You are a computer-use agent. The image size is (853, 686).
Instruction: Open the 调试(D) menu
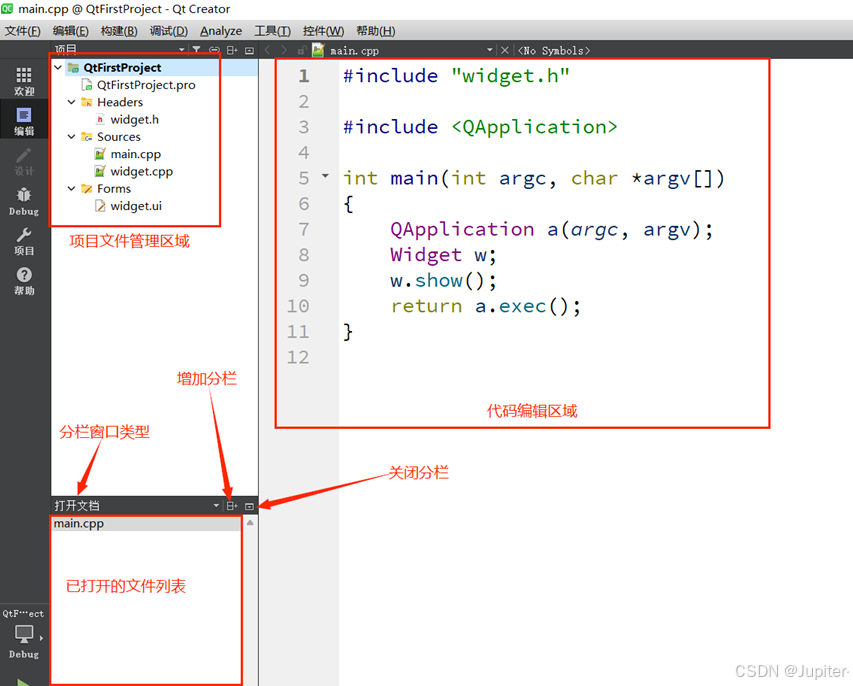(169, 31)
